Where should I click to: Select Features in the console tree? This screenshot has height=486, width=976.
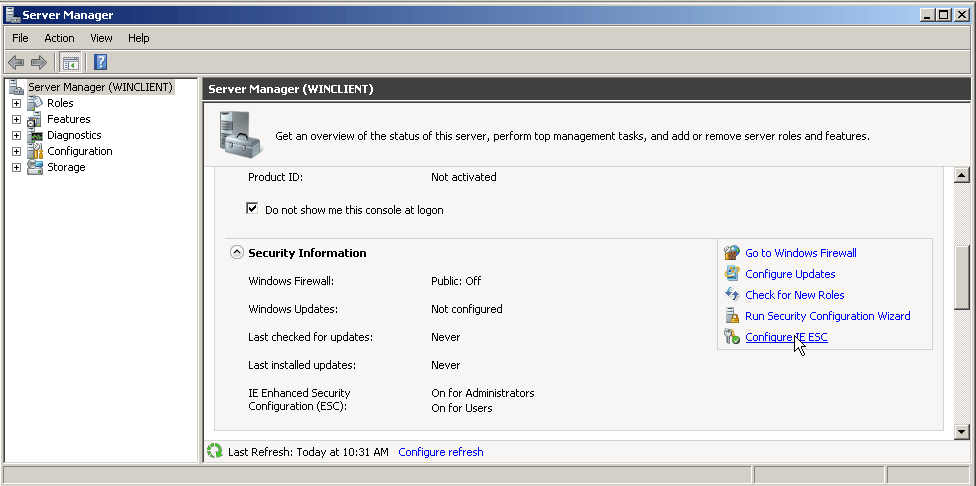tap(68, 119)
